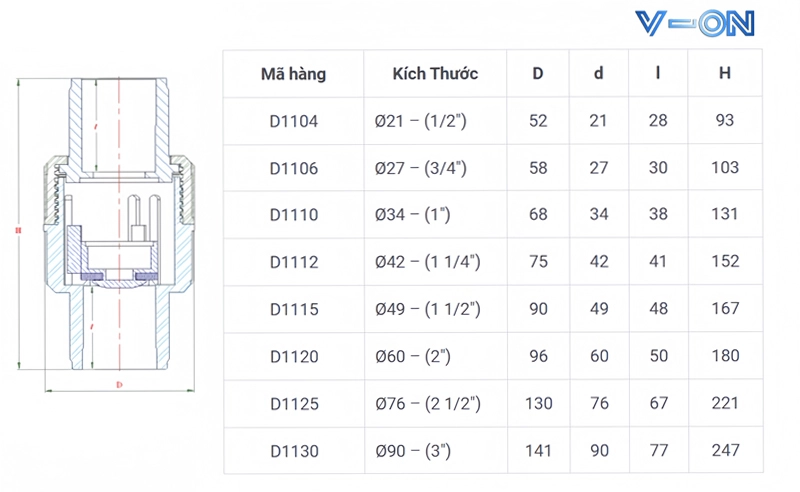Click D value 130 for D1125
Image resolution: width=800 pixels, height=492 pixels.
[539, 404]
